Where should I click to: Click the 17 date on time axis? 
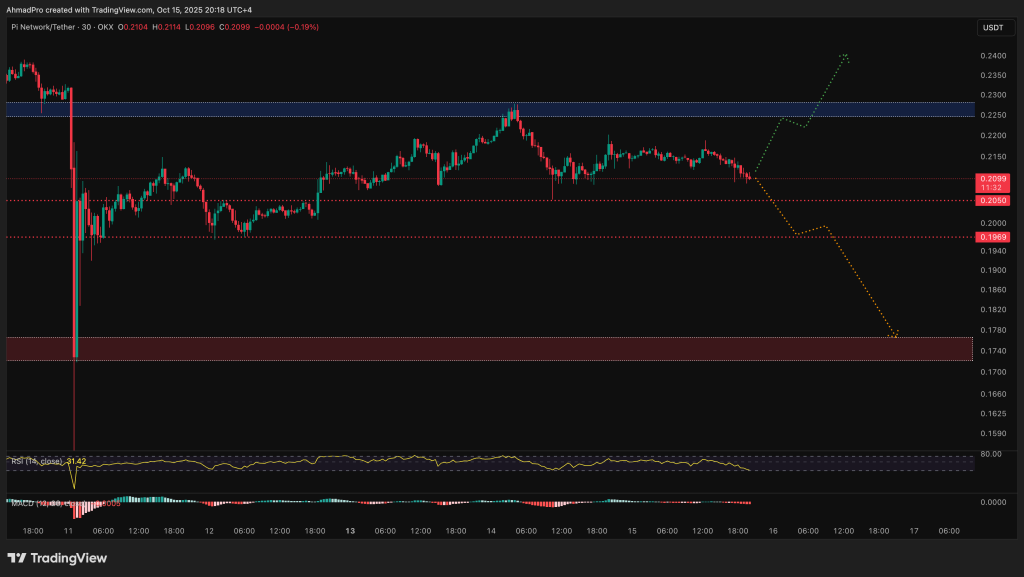913,531
